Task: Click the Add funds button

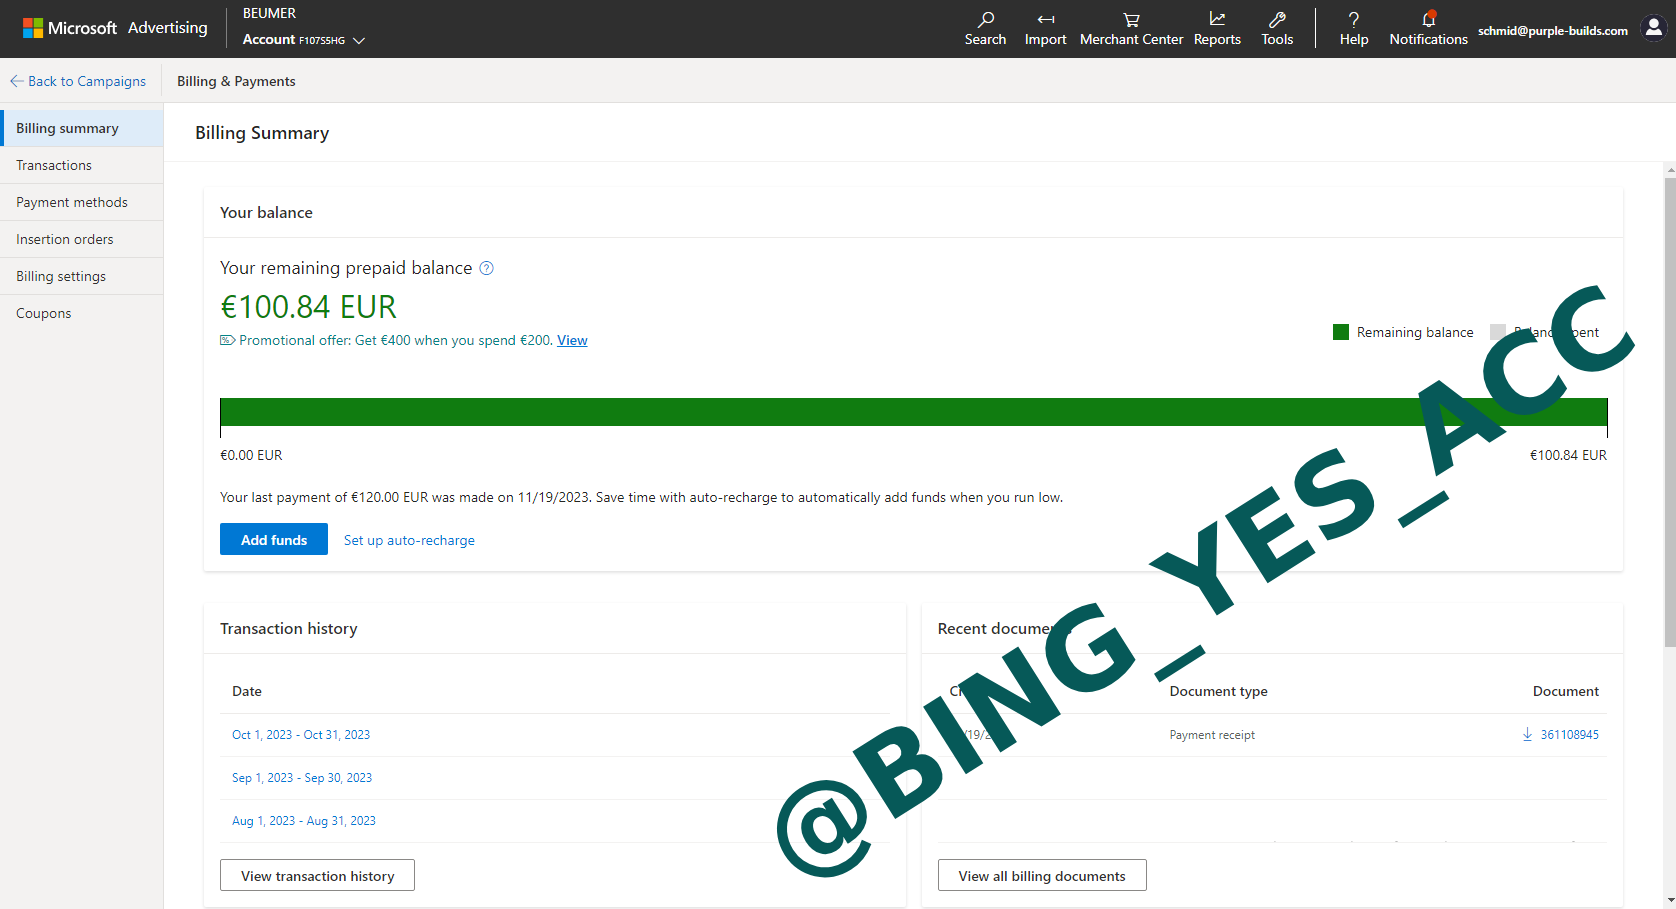Action: coord(273,540)
